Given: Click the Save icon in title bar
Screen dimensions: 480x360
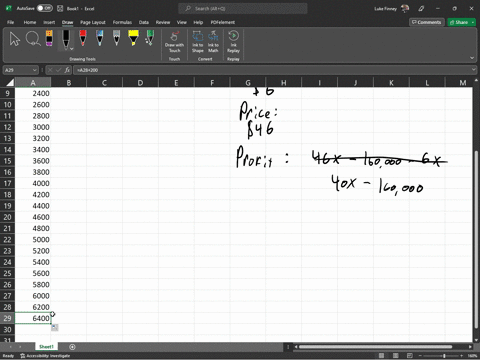Looking at the screenshot, I should (60, 8).
